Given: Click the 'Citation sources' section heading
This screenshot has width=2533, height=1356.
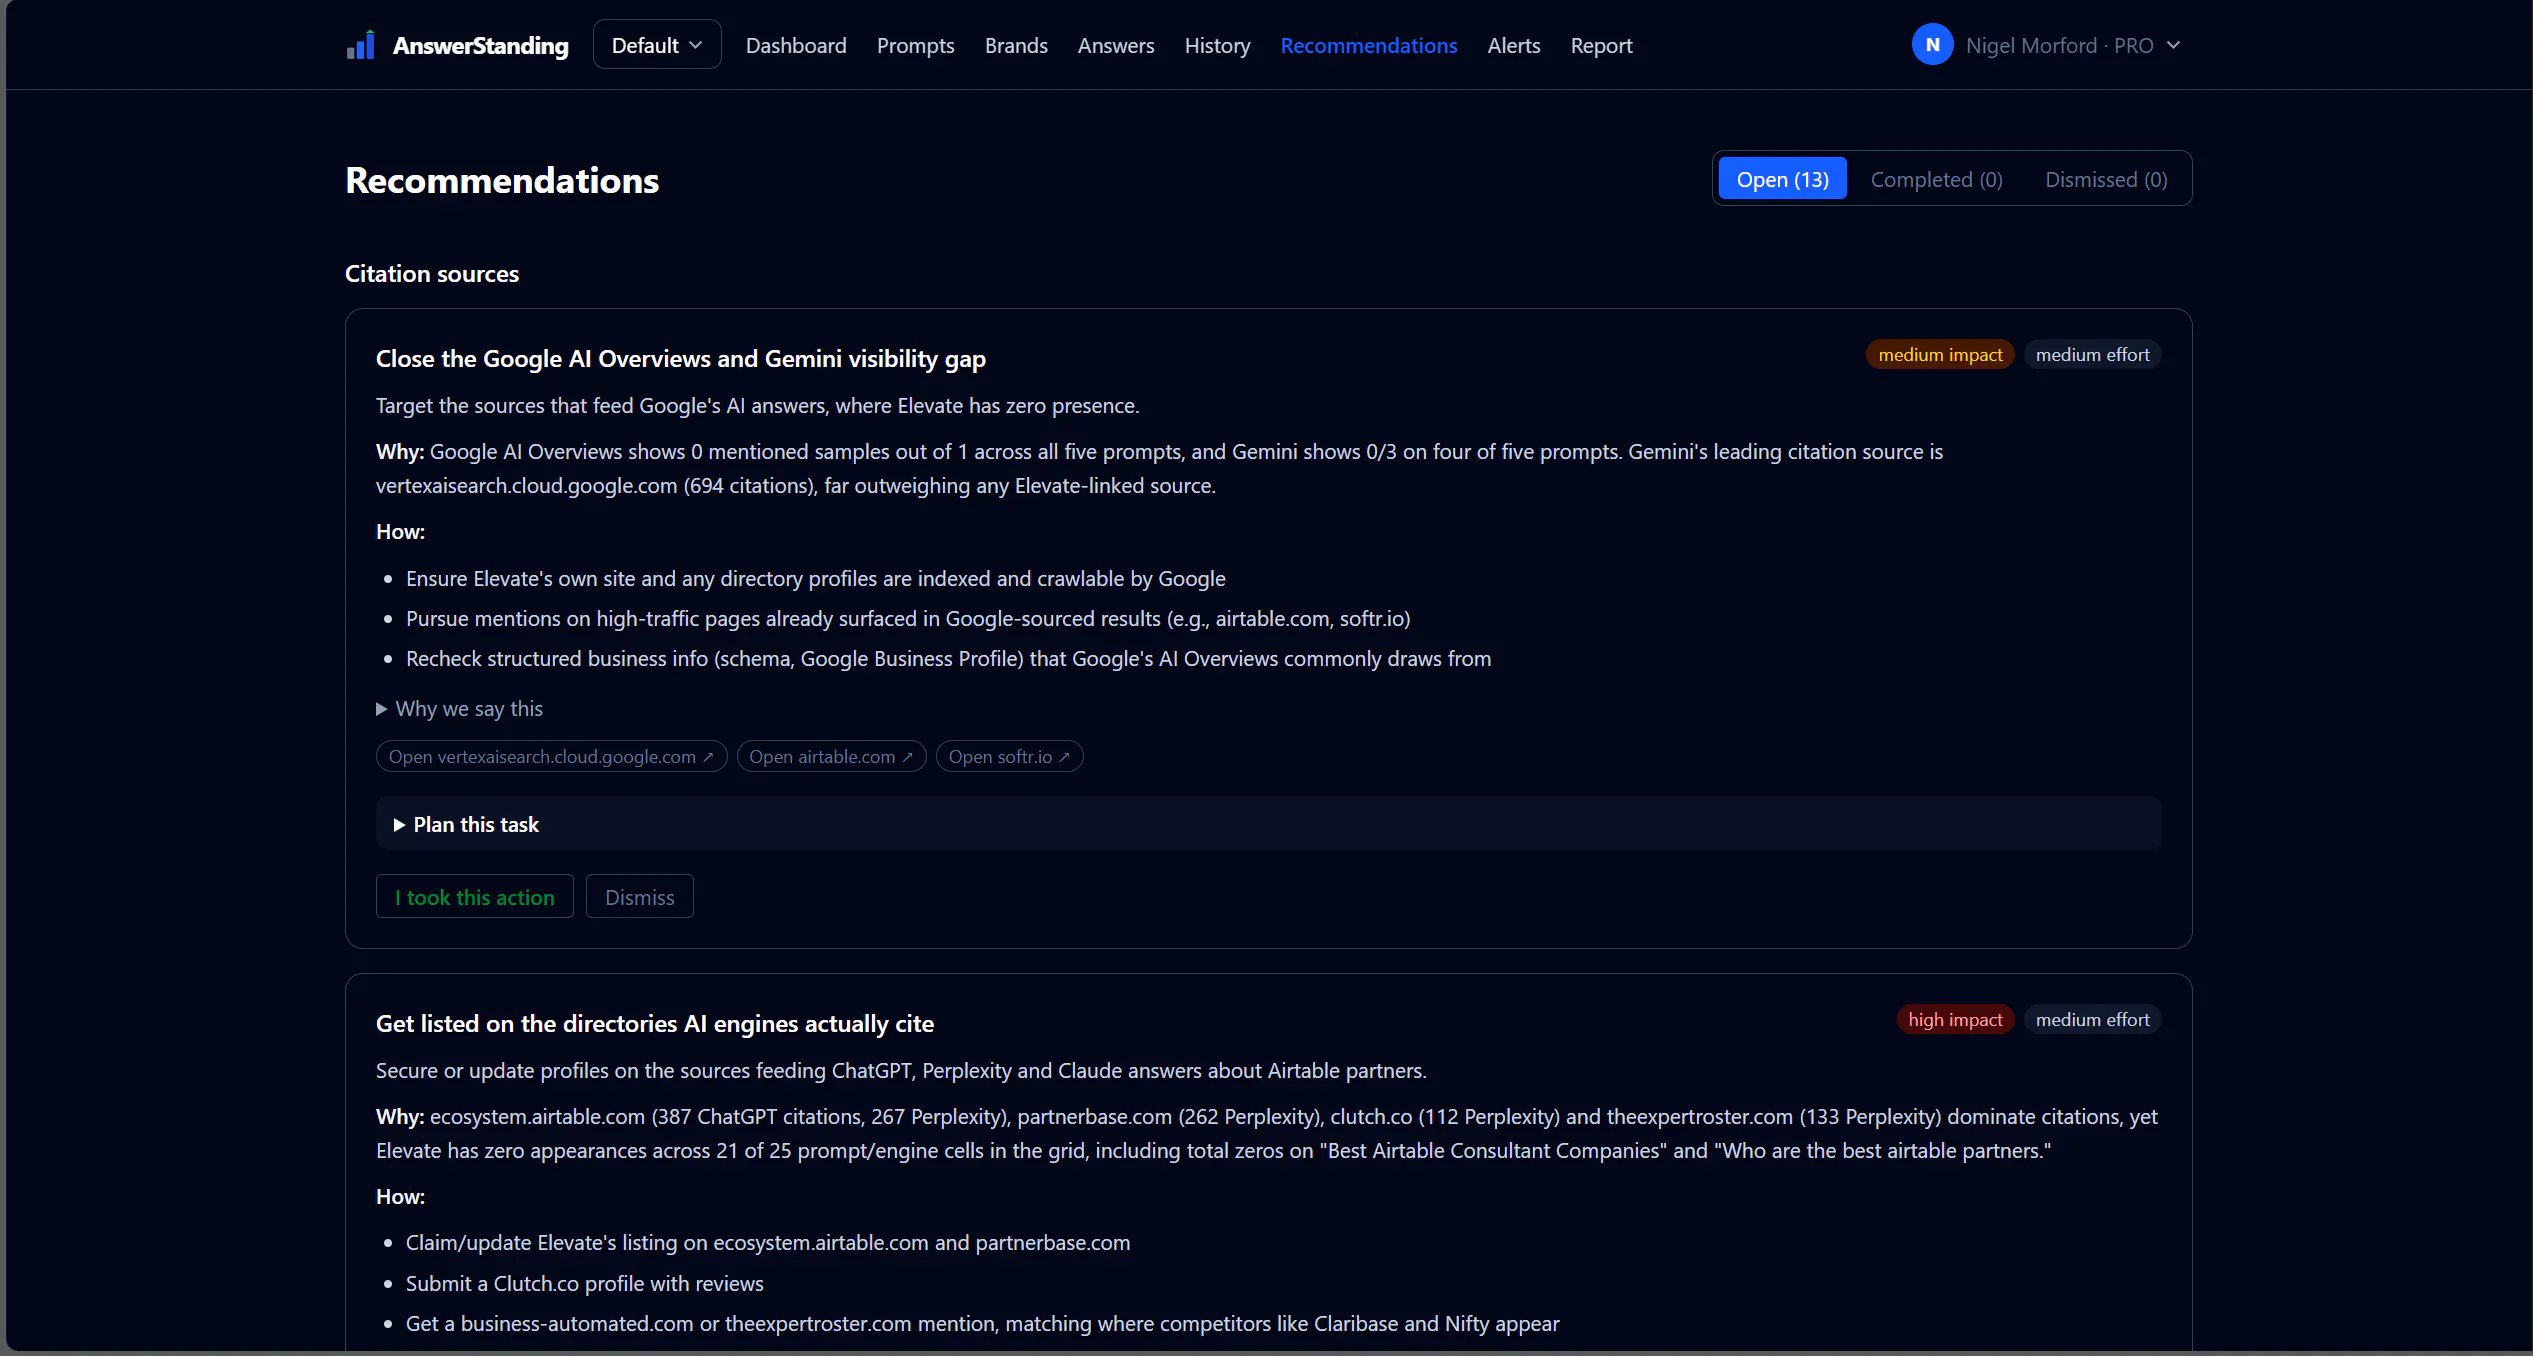Looking at the screenshot, I should click(x=432, y=273).
